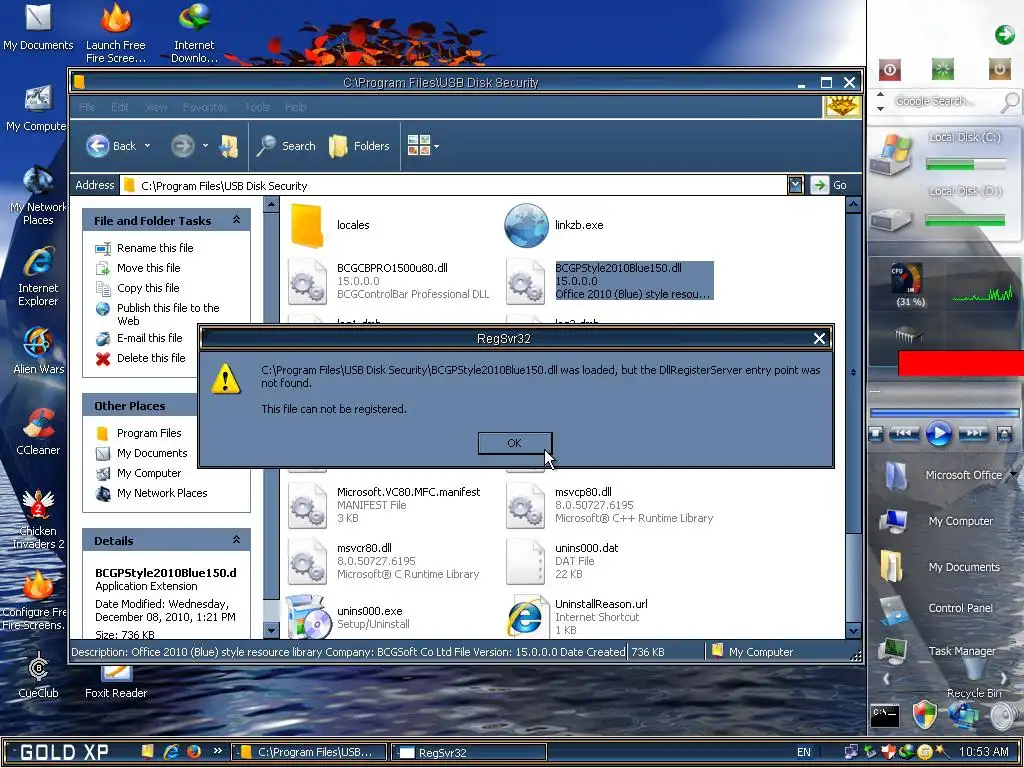This screenshot has height=768, width=1024.
Task: Collapse the Details panel
Action: [x=236, y=540]
